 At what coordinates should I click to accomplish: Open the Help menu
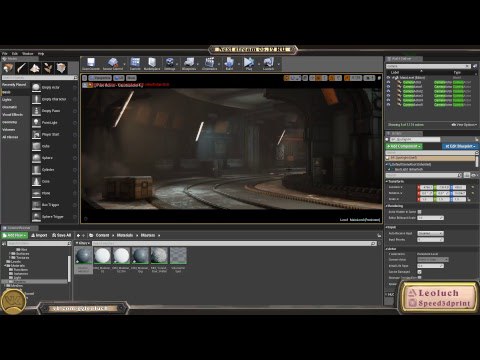click(41, 53)
